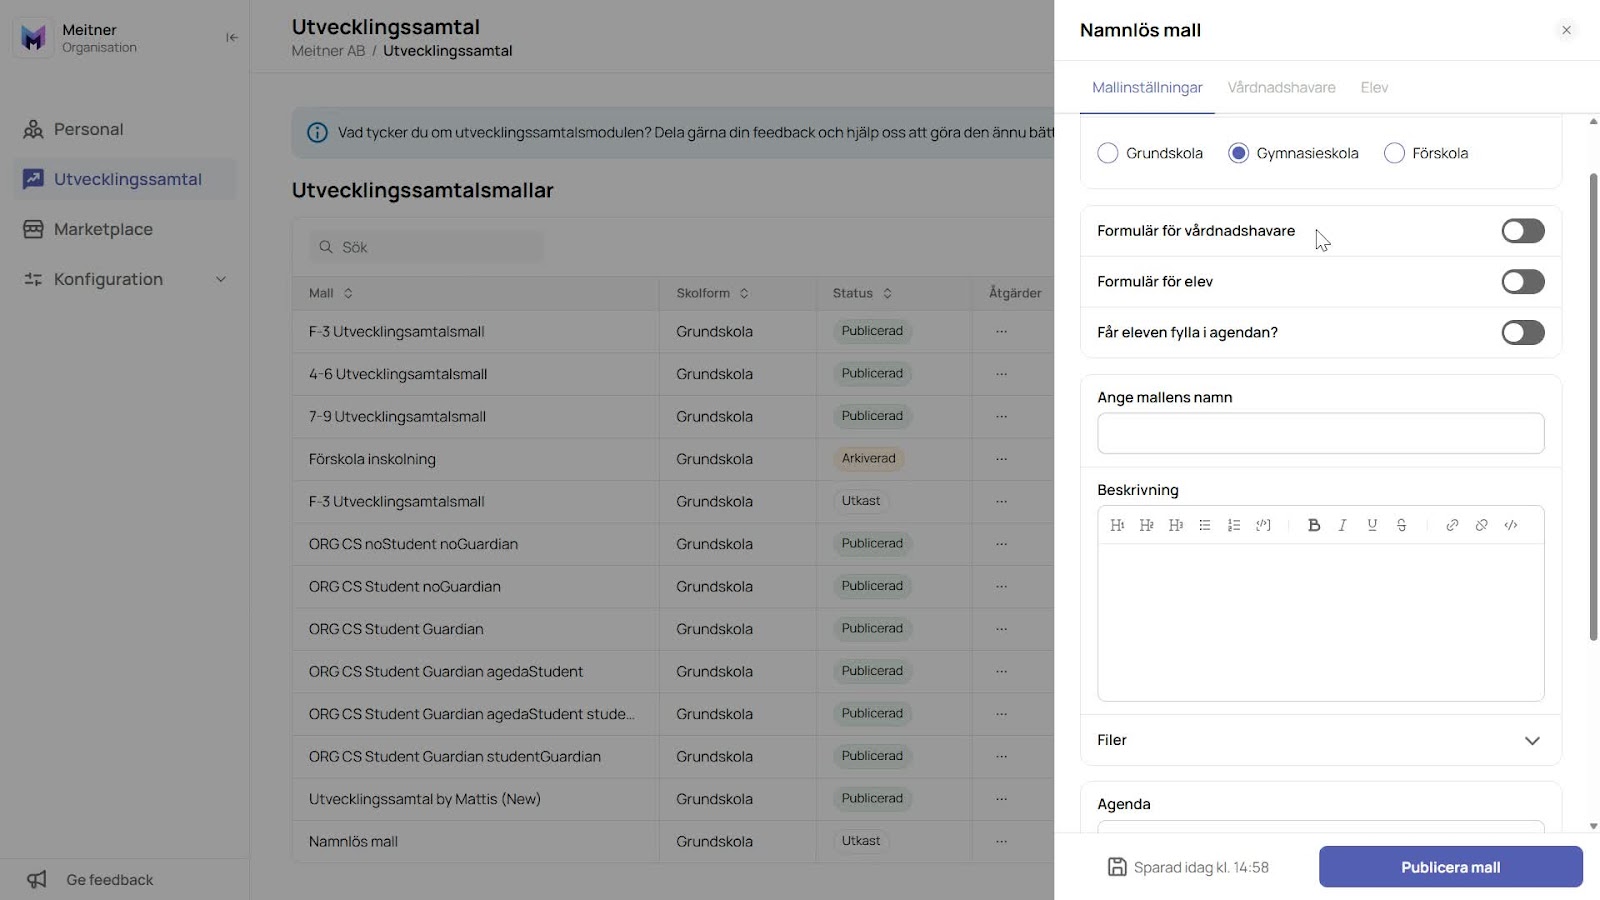
Task: Insert a link in description editor
Action: click(1452, 525)
